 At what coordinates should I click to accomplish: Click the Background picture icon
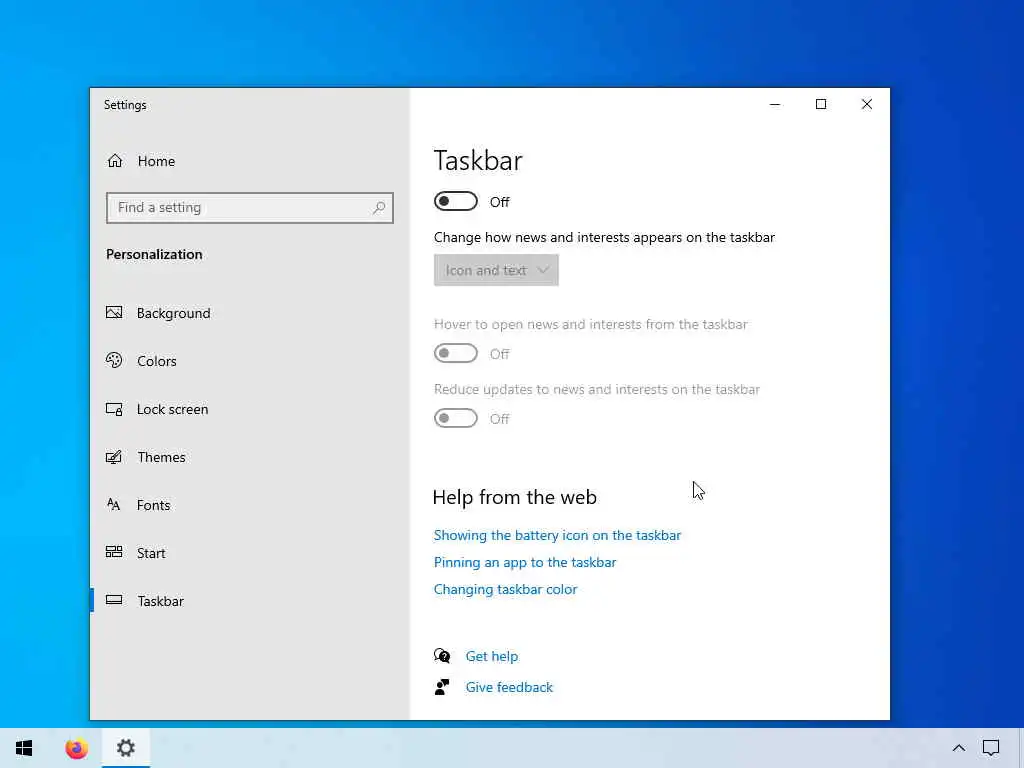point(114,313)
